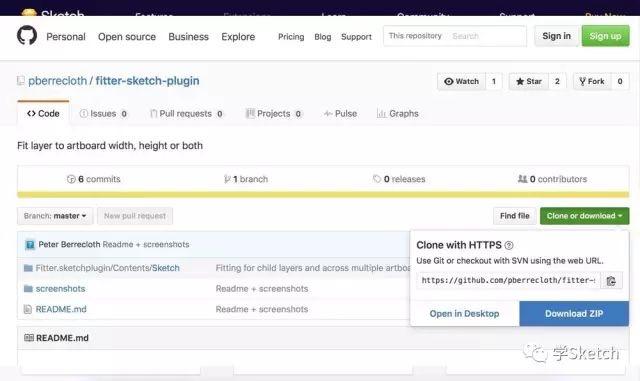Image resolution: width=640 pixels, height=381 pixels.
Task: Click the Watch eye button
Action: (x=461, y=81)
